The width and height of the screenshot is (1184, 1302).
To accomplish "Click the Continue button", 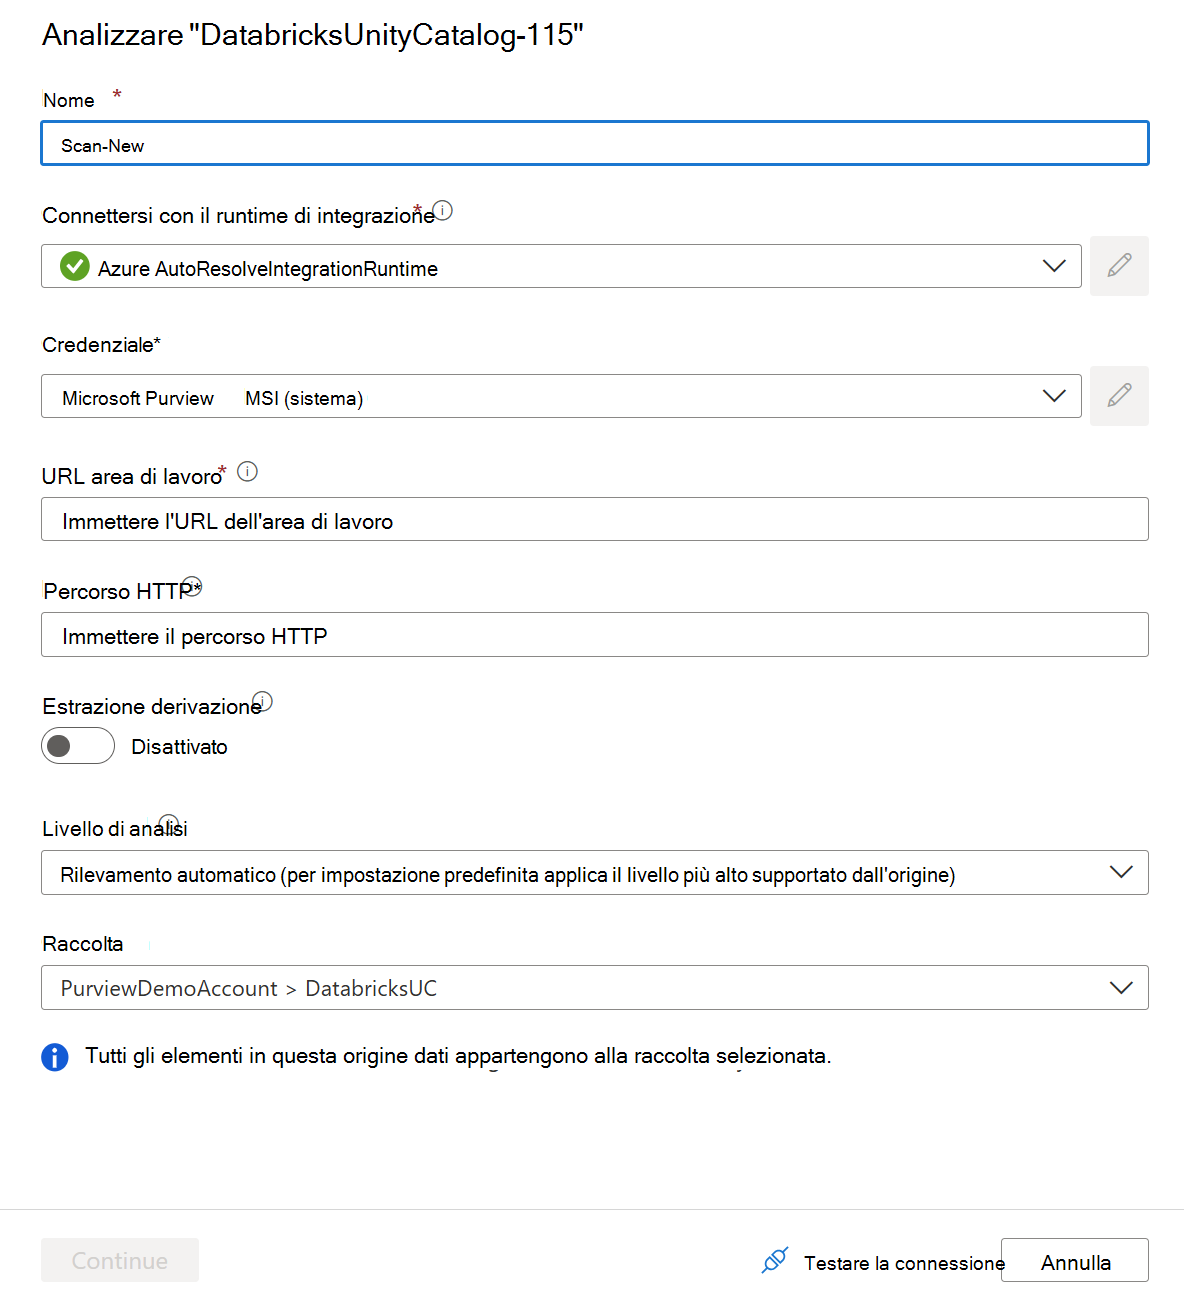I will tap(119, 1261).
